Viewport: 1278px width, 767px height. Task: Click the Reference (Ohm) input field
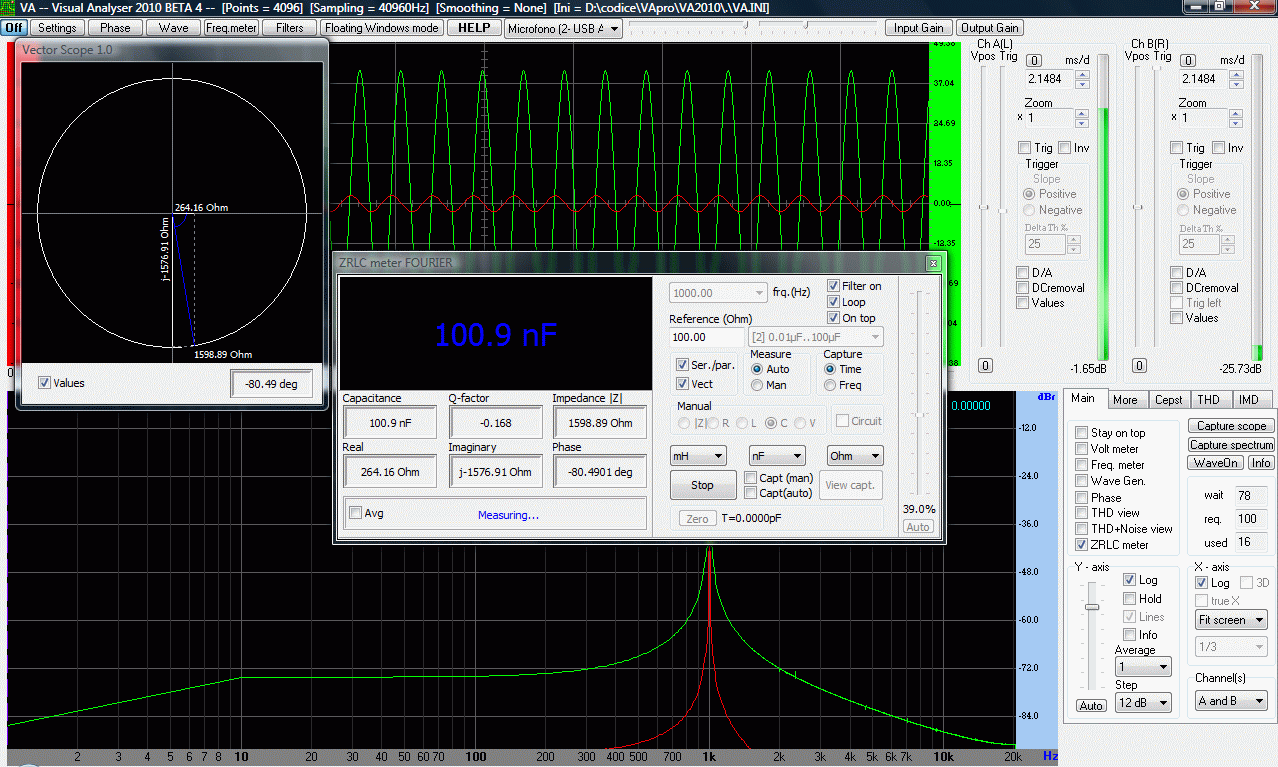pos(707,337)
